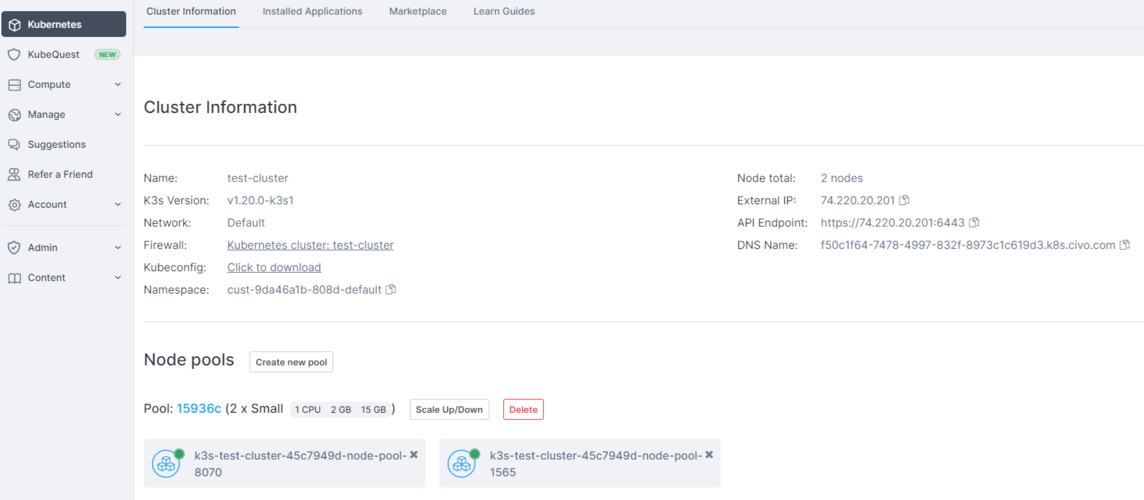Click the Create new pool button
This screenshot has height=500, width=1144.
291,362
